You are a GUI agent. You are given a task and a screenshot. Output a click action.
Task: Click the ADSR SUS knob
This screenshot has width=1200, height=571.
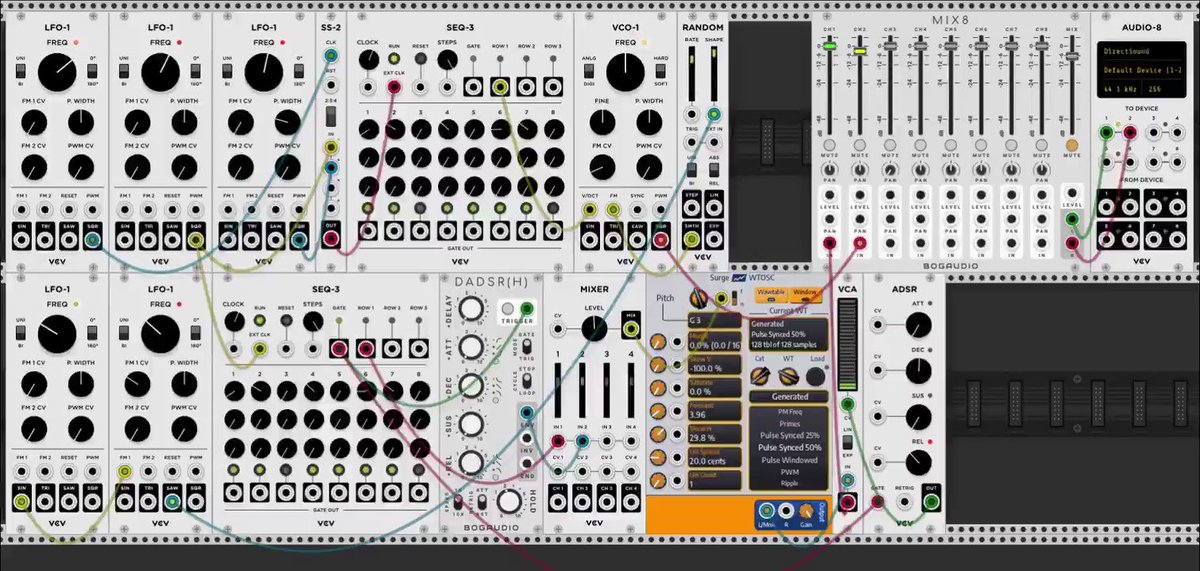pos(918,416)
